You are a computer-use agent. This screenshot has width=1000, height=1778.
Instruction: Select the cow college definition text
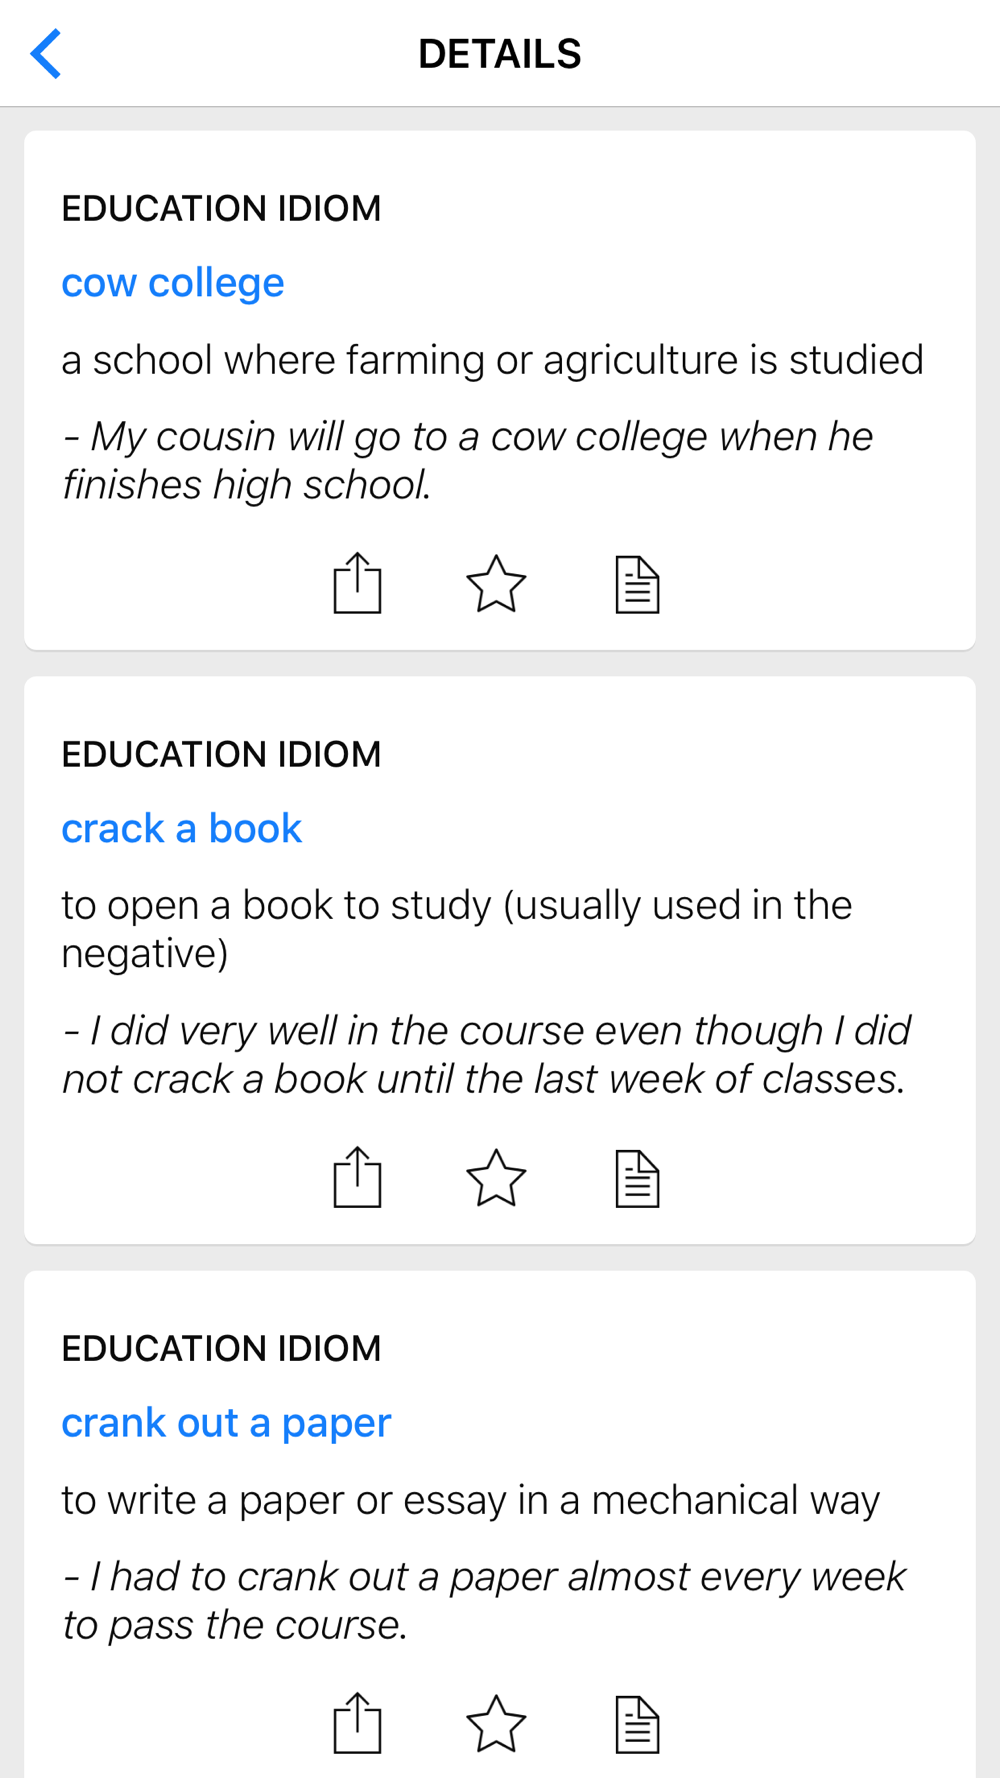coord(492,360)
